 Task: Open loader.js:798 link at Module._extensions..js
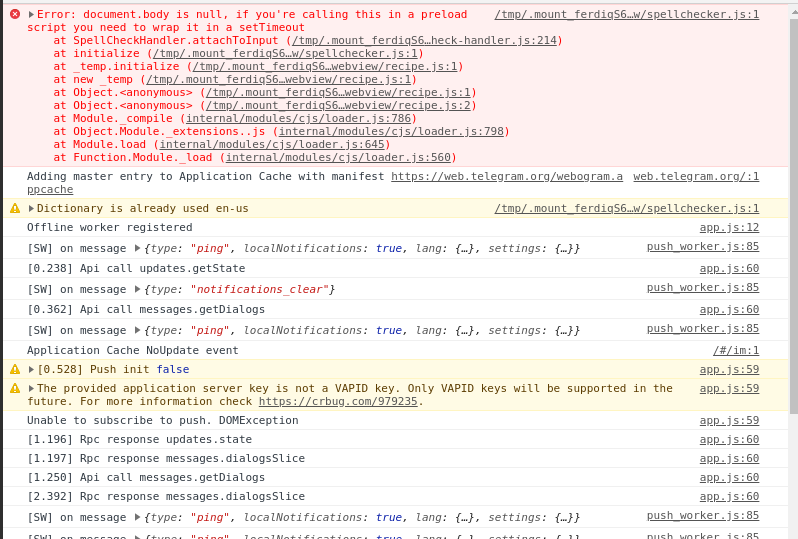click(391, 131)
